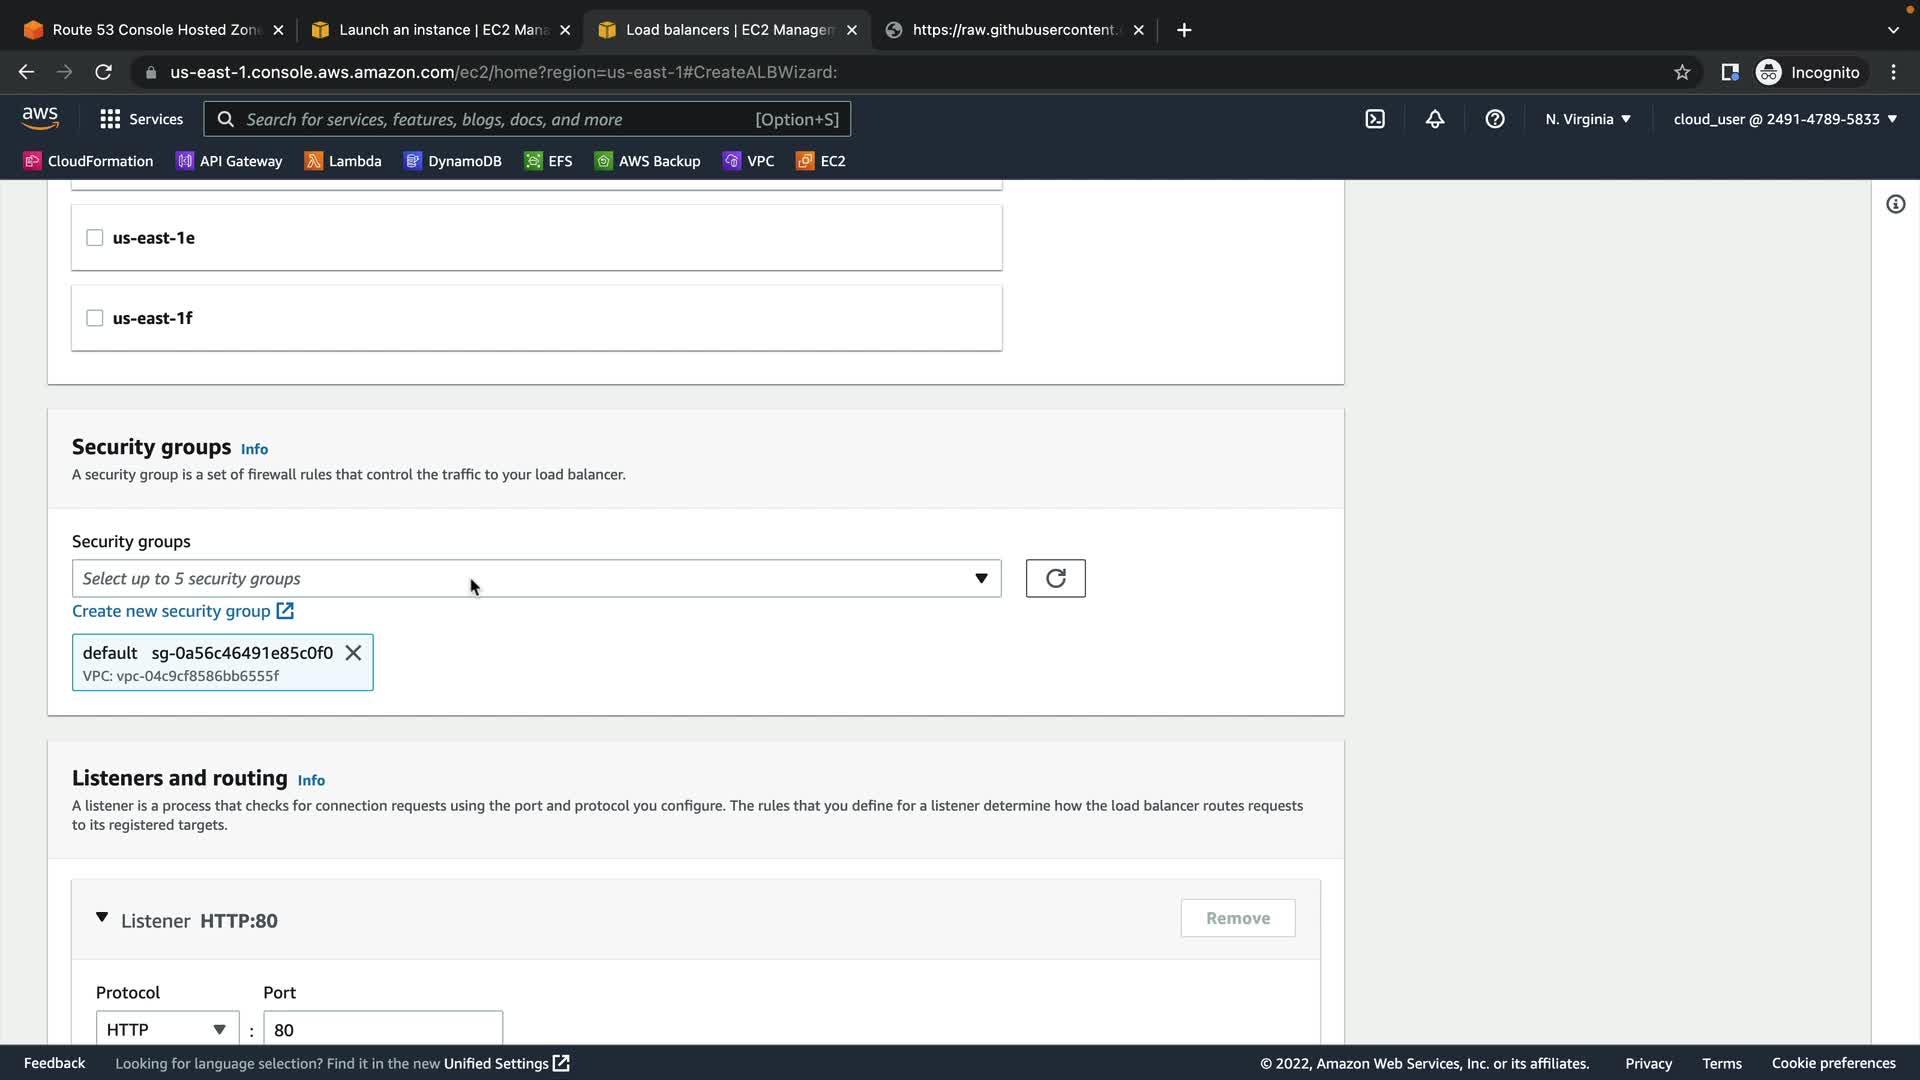Open the security groups dropdown
1920x1080 pixels.
click(x=536, y=579)
